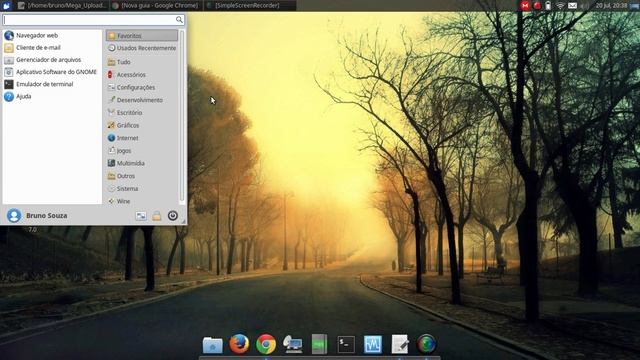Click the workspace icon at panel right edge

click(635, 6)
